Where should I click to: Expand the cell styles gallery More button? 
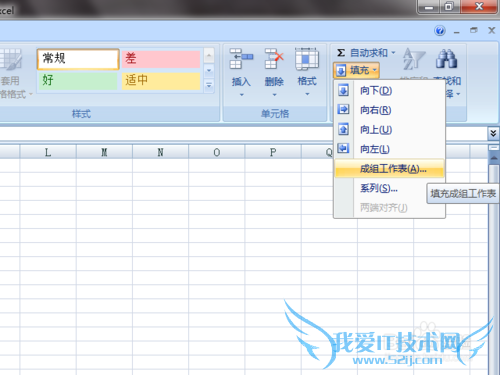pyautogui.click(x=209, y=86)
